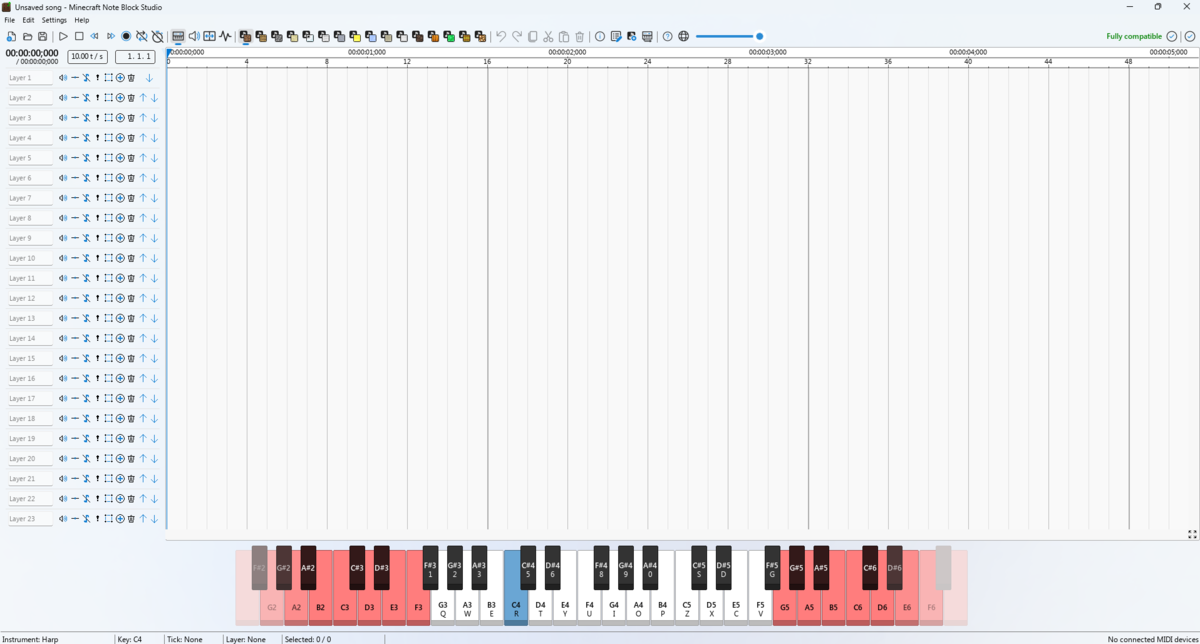Open the File menu

pos(10,20)
